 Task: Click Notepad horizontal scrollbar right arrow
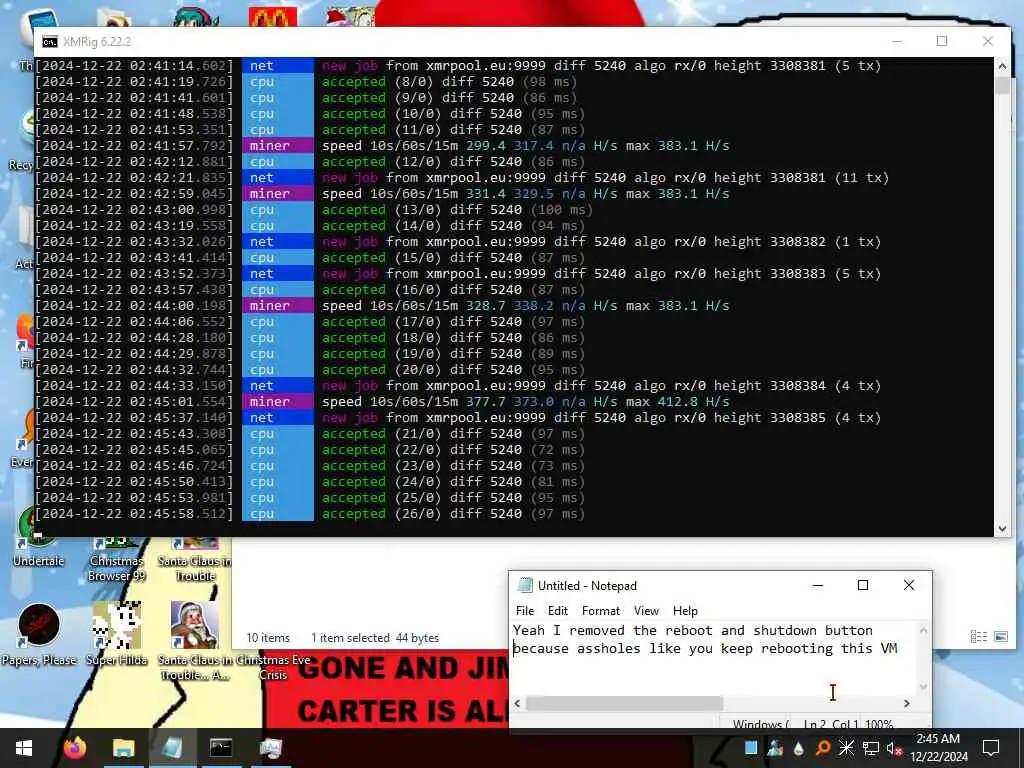[x=906, y=703]
